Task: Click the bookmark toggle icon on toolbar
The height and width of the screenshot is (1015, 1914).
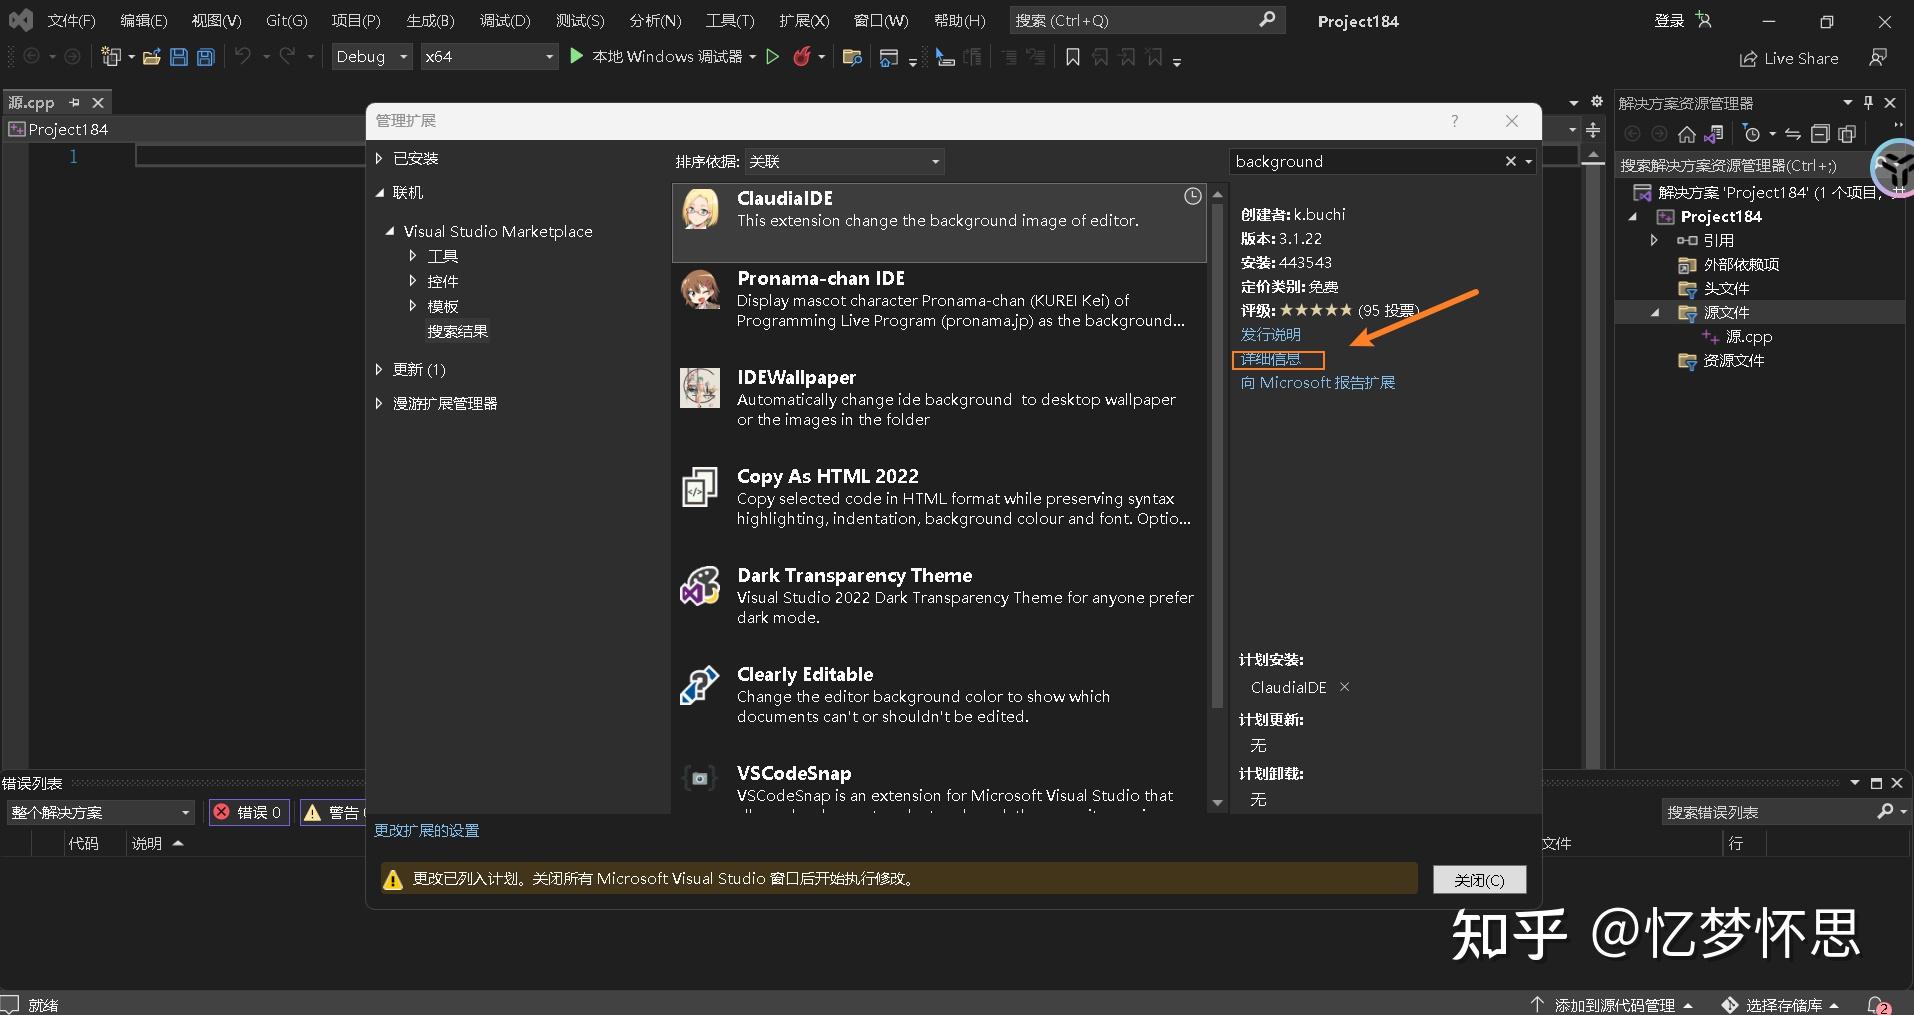Action: pyautogui.click(x=1072, y=57)
